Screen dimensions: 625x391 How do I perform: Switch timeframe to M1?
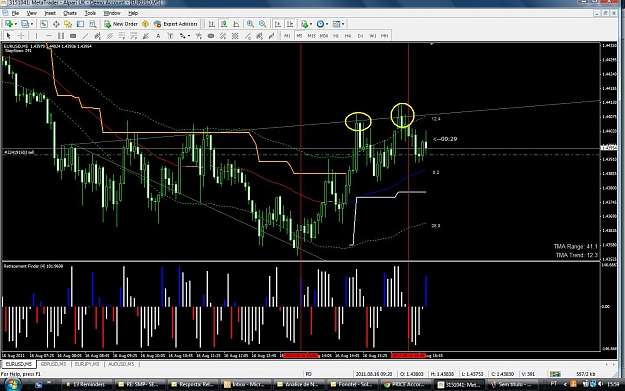coord(287,36)
